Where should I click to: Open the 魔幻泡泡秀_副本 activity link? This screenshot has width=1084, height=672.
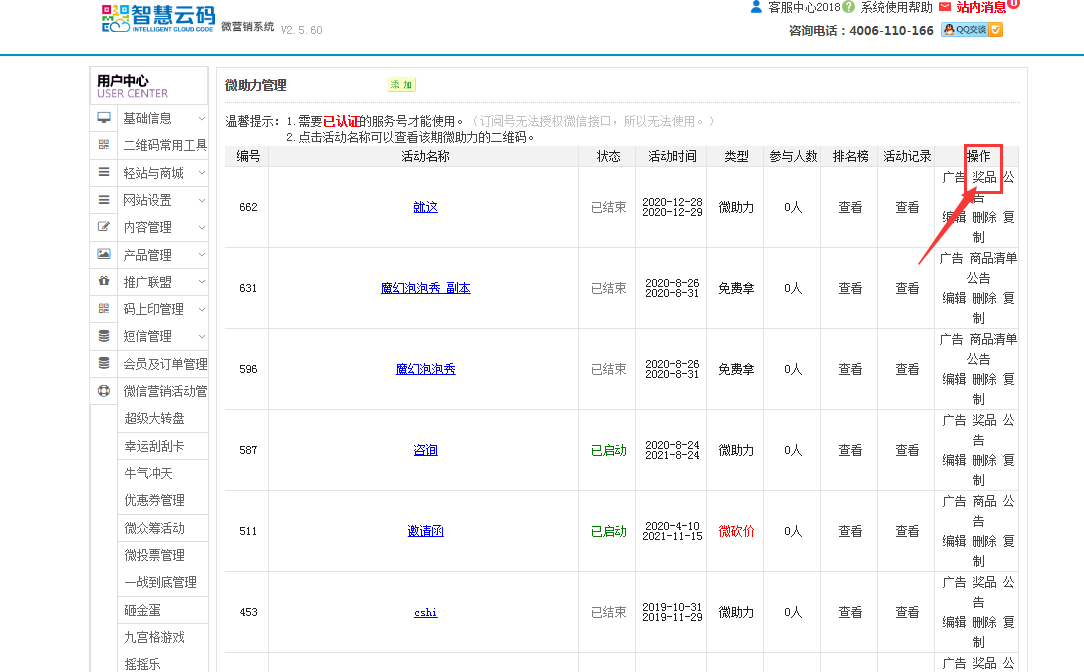pyautogui.click(x=425, y=288)
